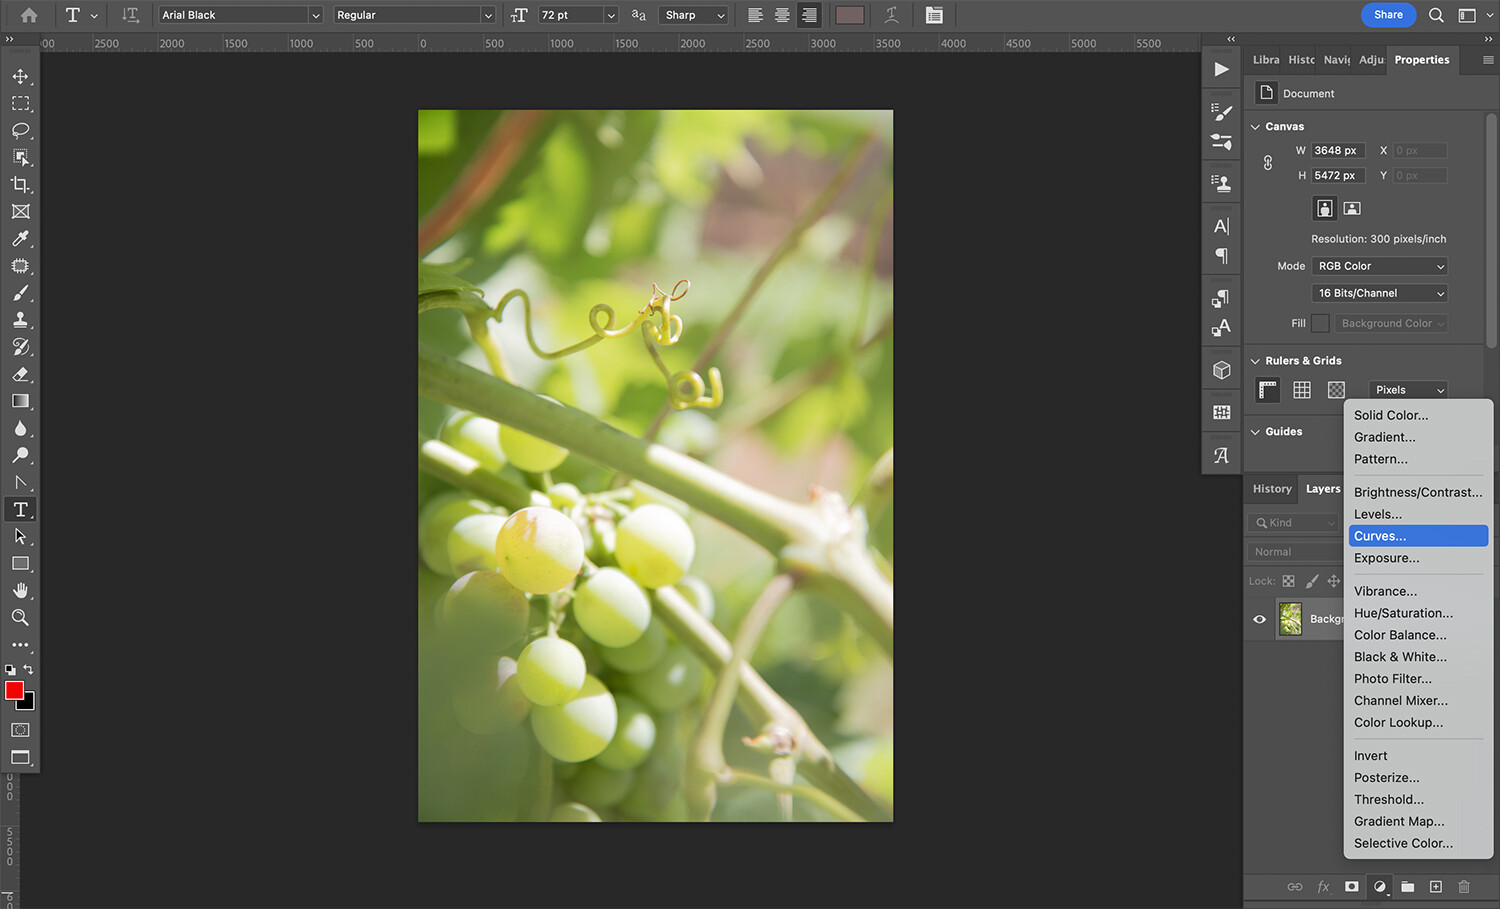Select the Eyedropper tool
This screenshot has width=1500, height=909.
[x=20, y=239]
